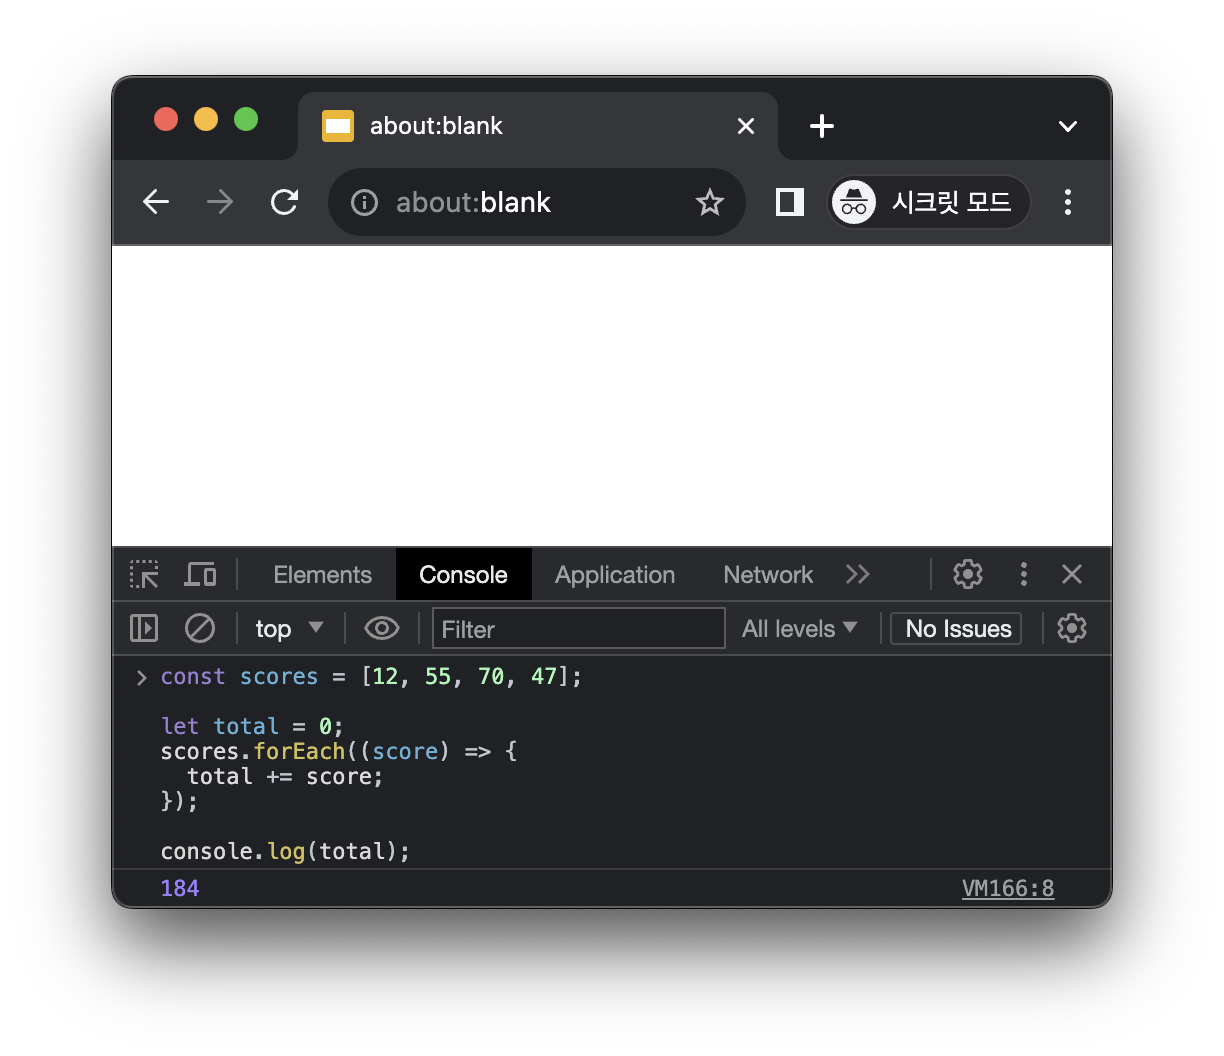Image resolution: width=1224 pixels, height=1056 pixels.
Task: Toggle the console sidebar
Action: [x=144, y=628]
